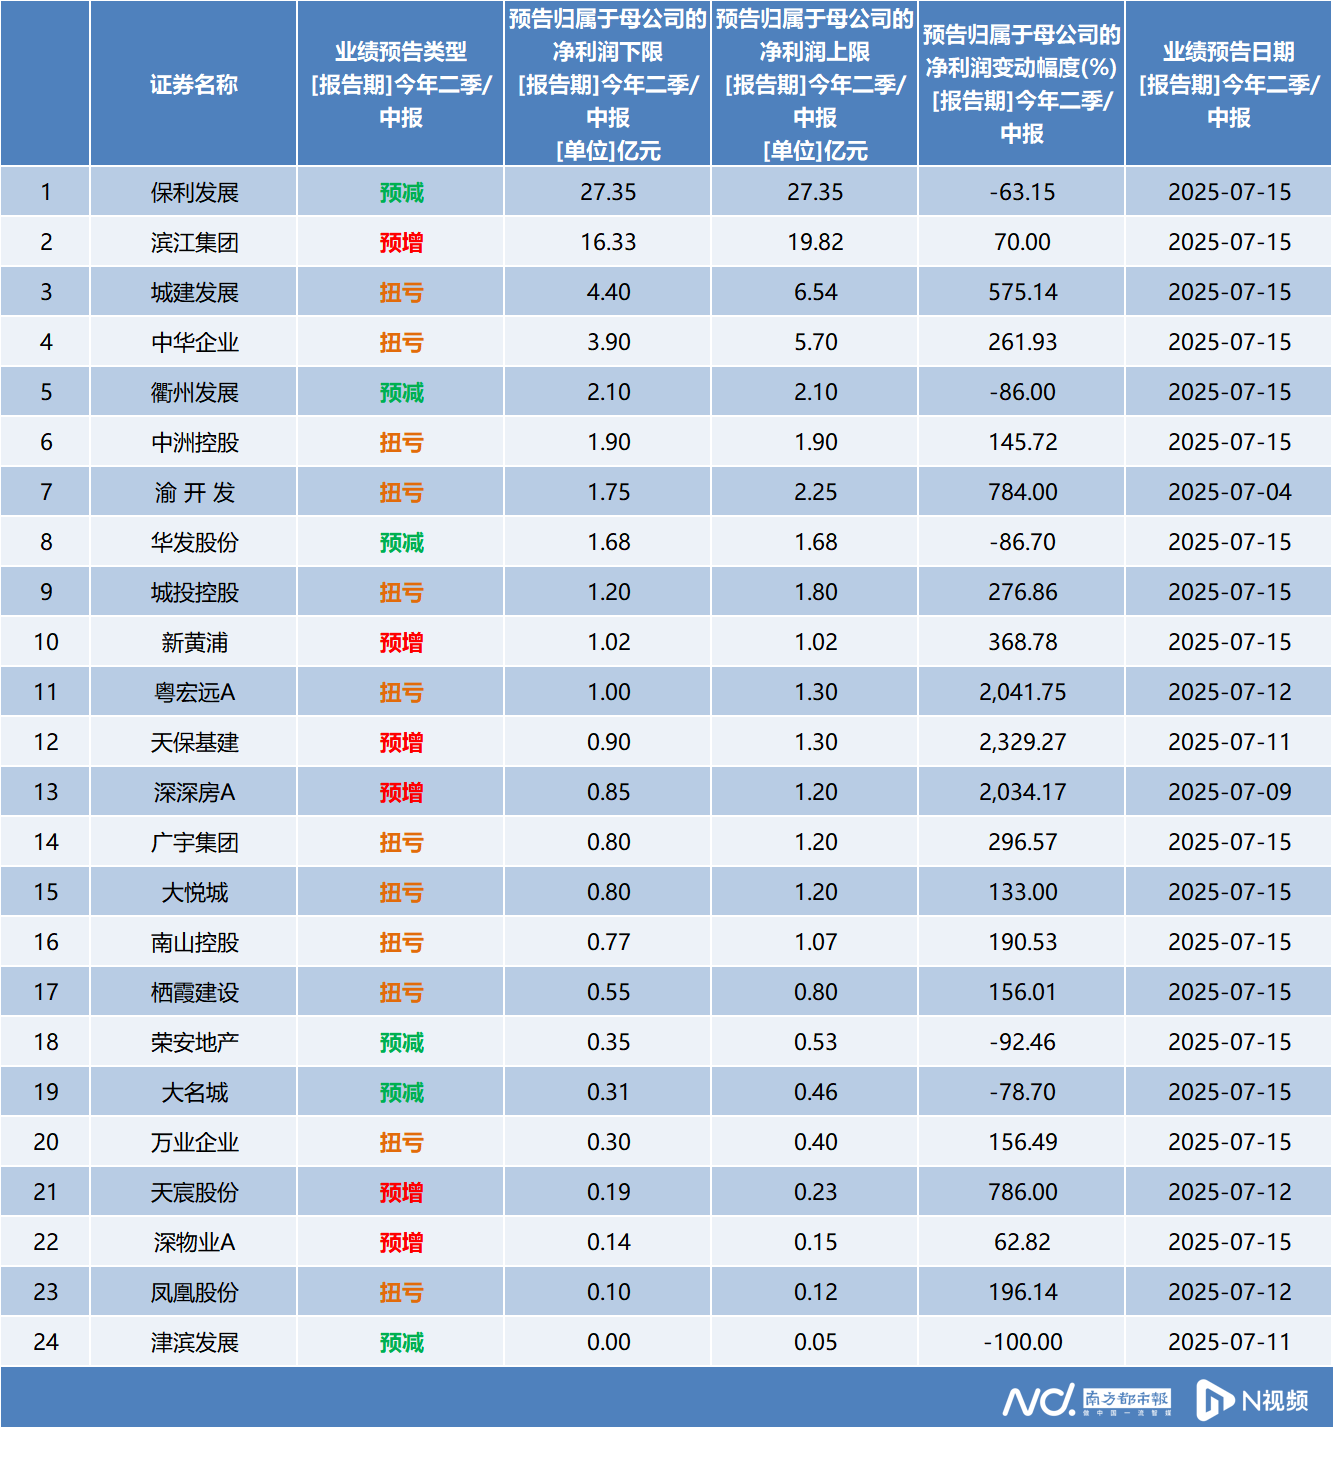Click the 净利润上限 column header
The width and height of the screenshot is (1333, 1465).
click(x=815, y=85)
